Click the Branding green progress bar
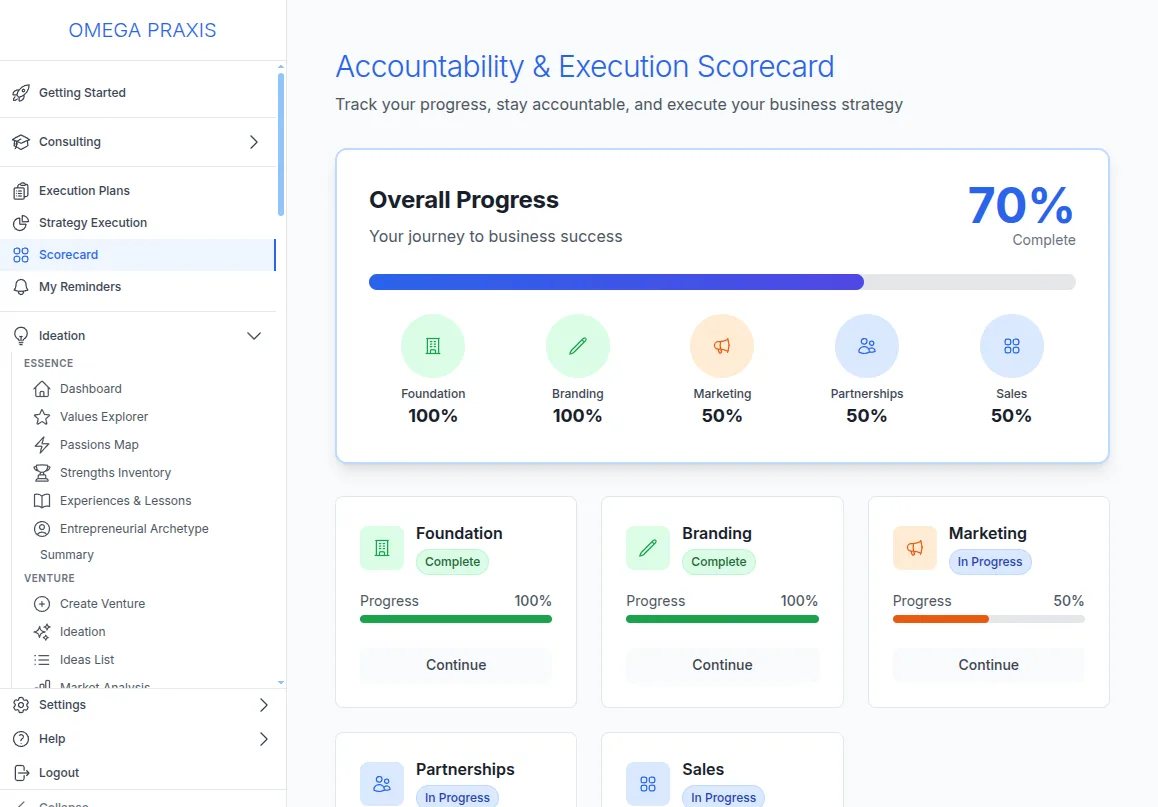The width and height of the screenshot is (1158, 807). (722, 619)
